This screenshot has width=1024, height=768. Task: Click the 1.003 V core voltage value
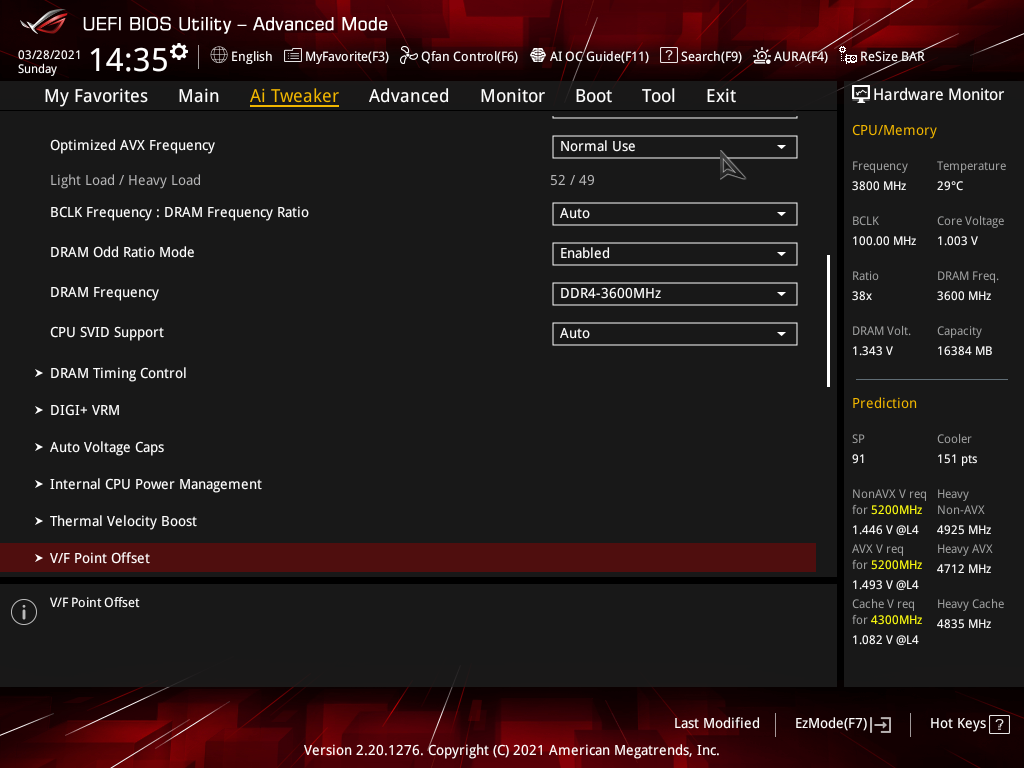click(957, 241)
